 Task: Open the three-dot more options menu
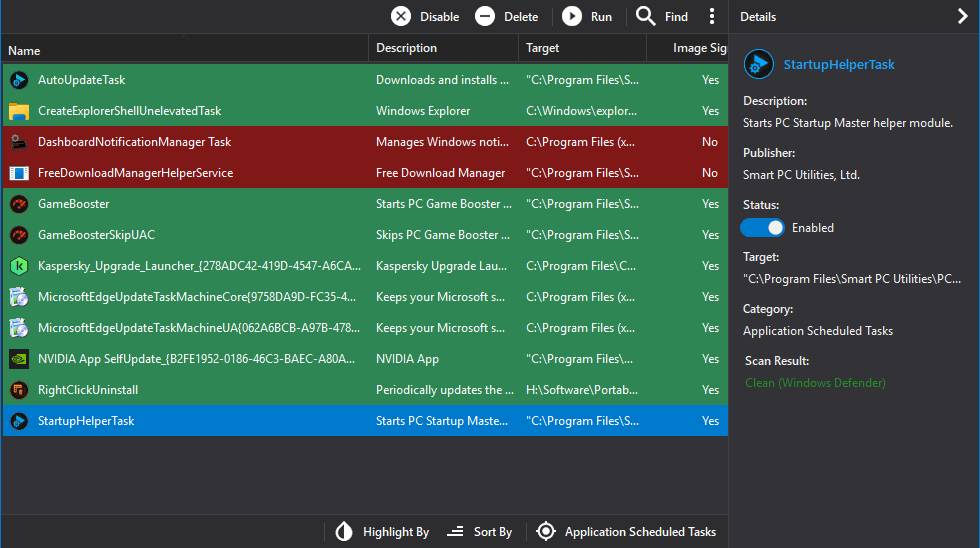point(712,16)
